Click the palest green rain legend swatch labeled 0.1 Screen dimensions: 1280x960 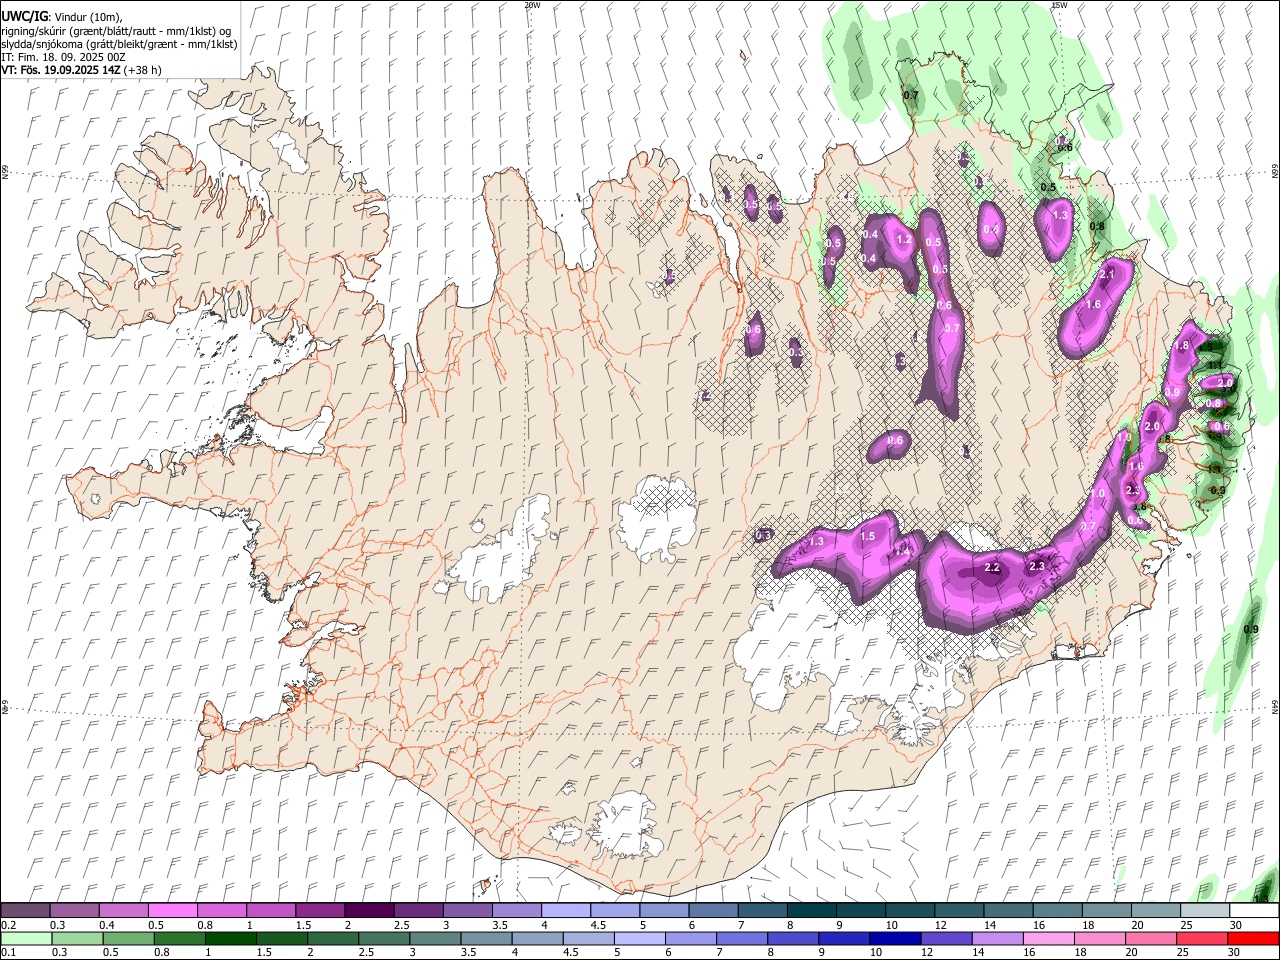[27, 938]
